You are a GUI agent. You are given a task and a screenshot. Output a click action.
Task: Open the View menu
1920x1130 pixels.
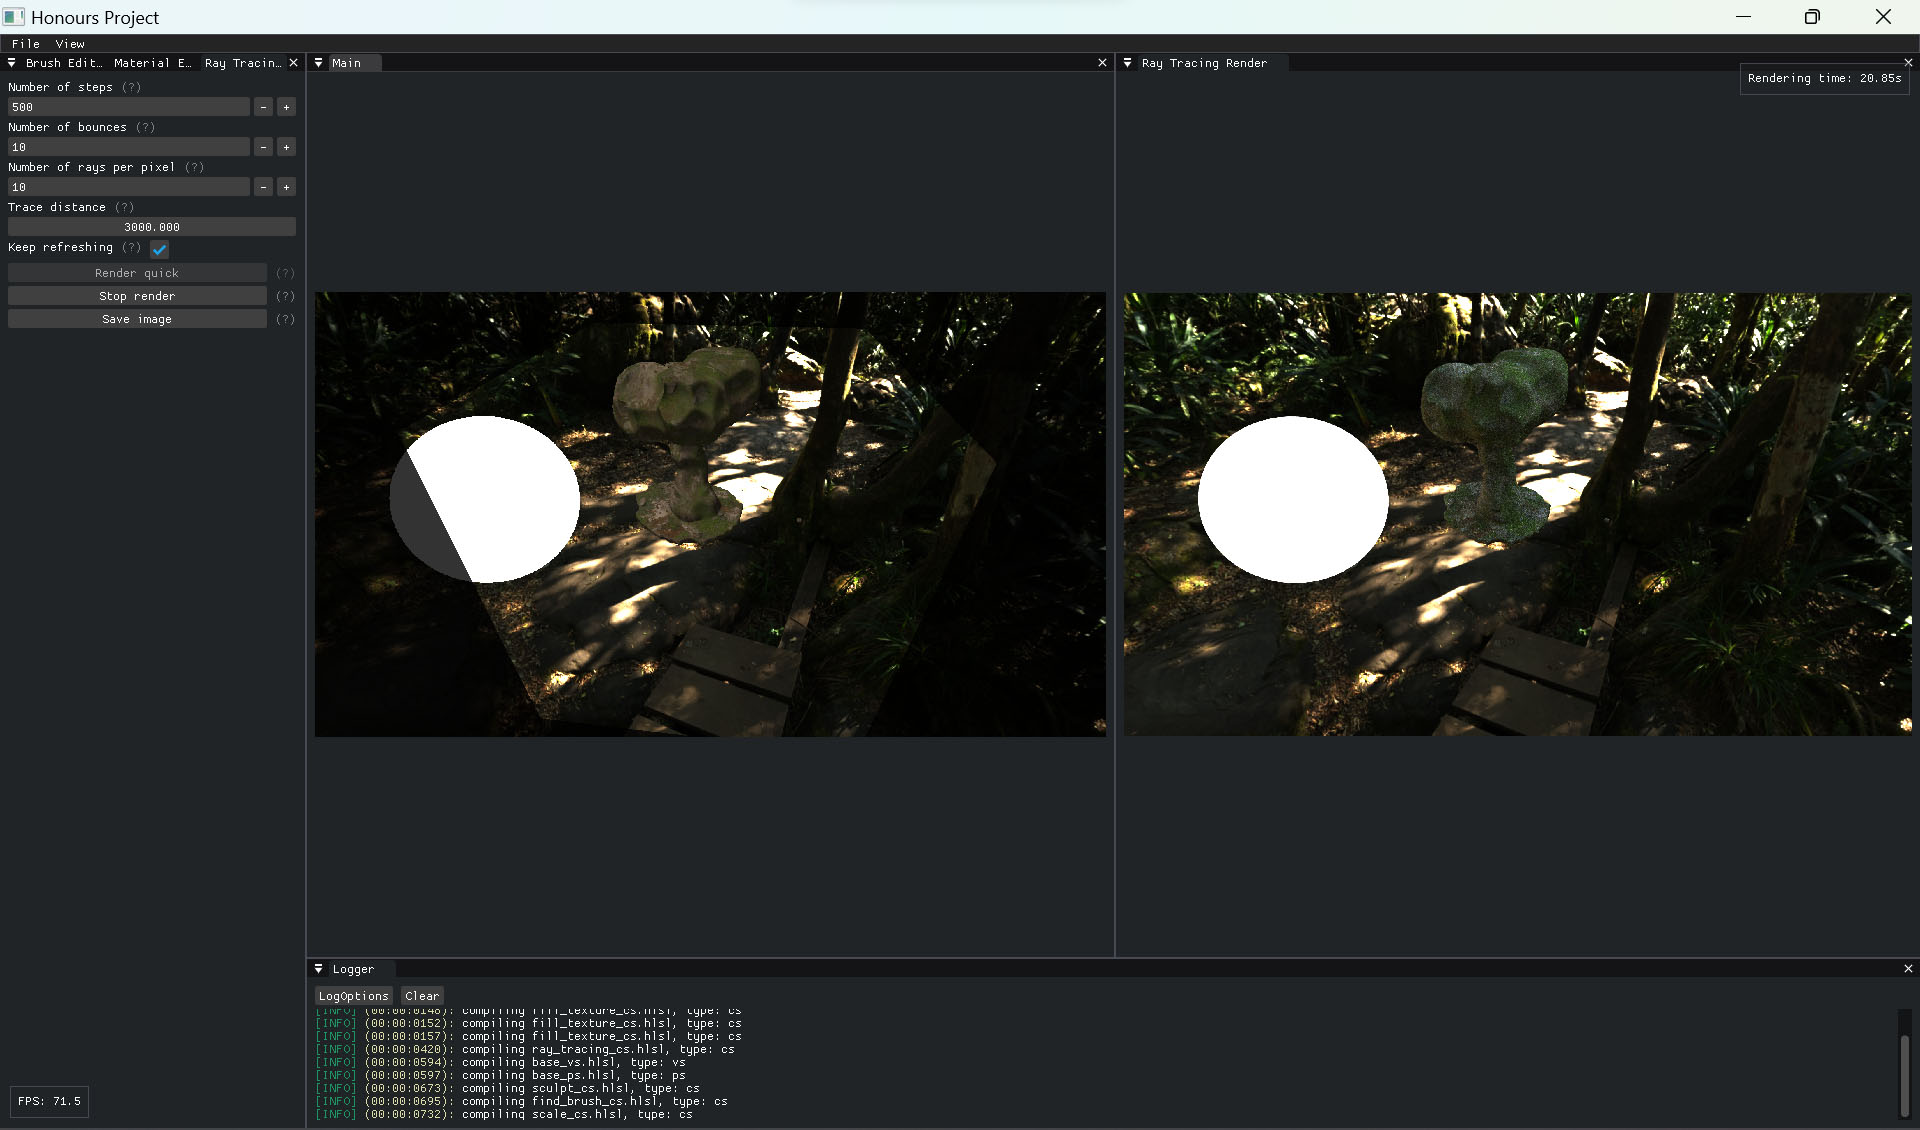coord(70,44)
